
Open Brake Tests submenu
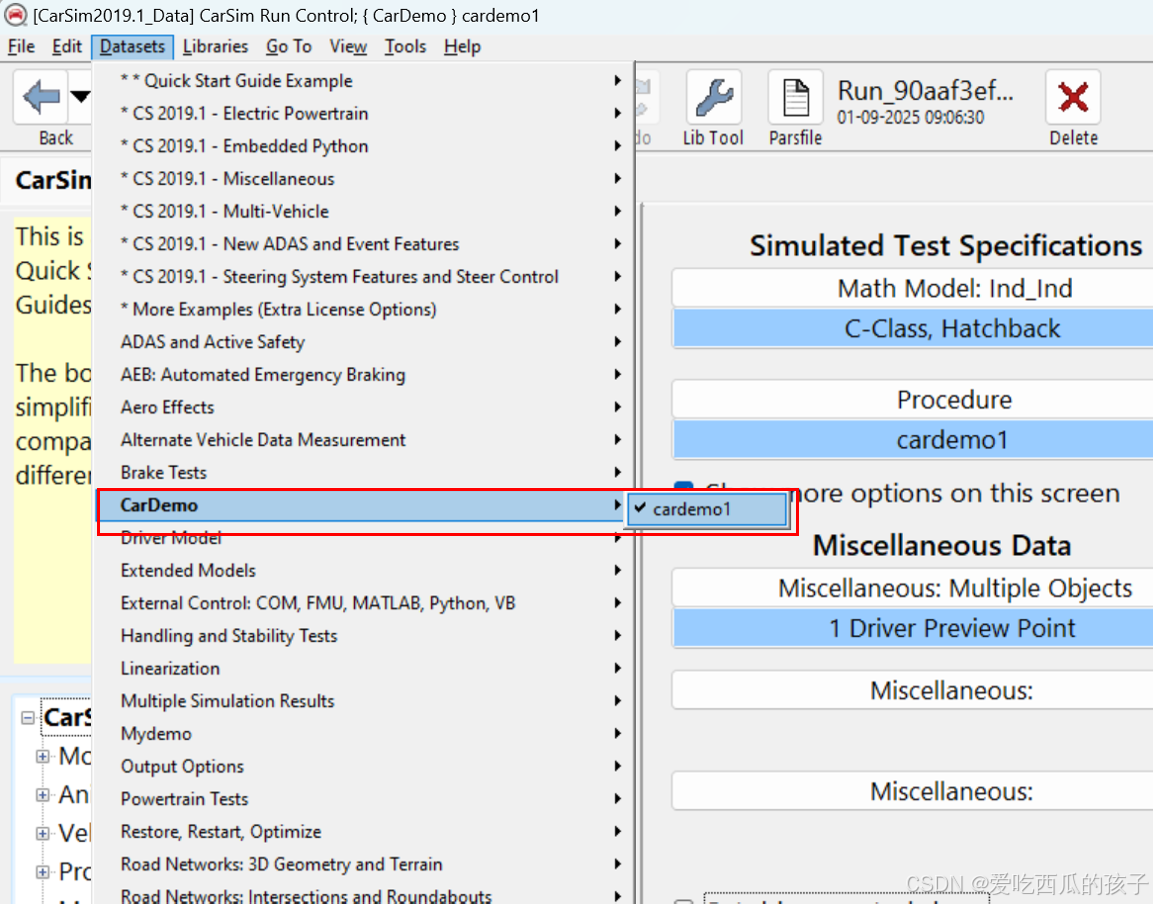tap(362, 472)
